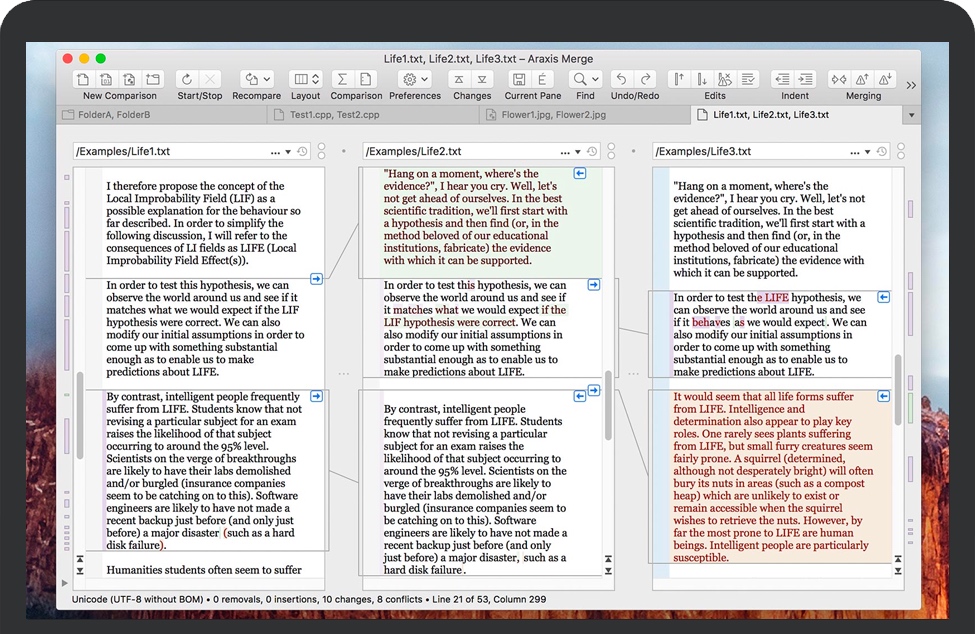This screenshot has height=634, width=975.
Task: Expand recent paths dropdown for Life3.txt
Action: click(867, 152)
